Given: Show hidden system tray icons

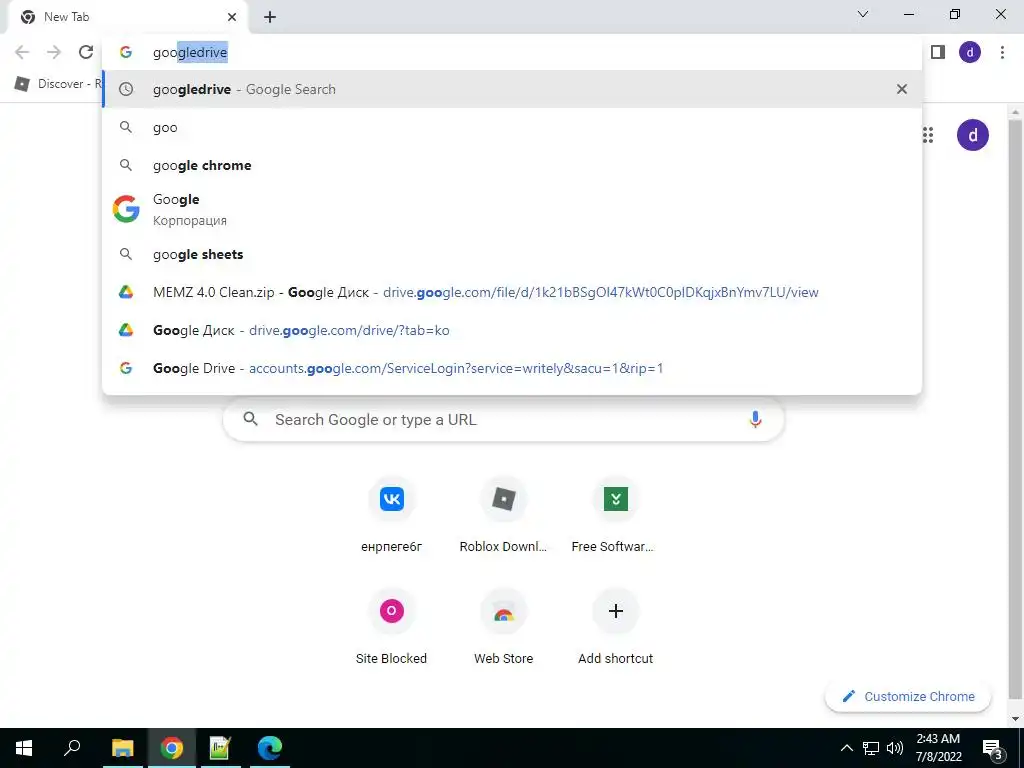Looking at the screenshot, I should click(846, 748).
